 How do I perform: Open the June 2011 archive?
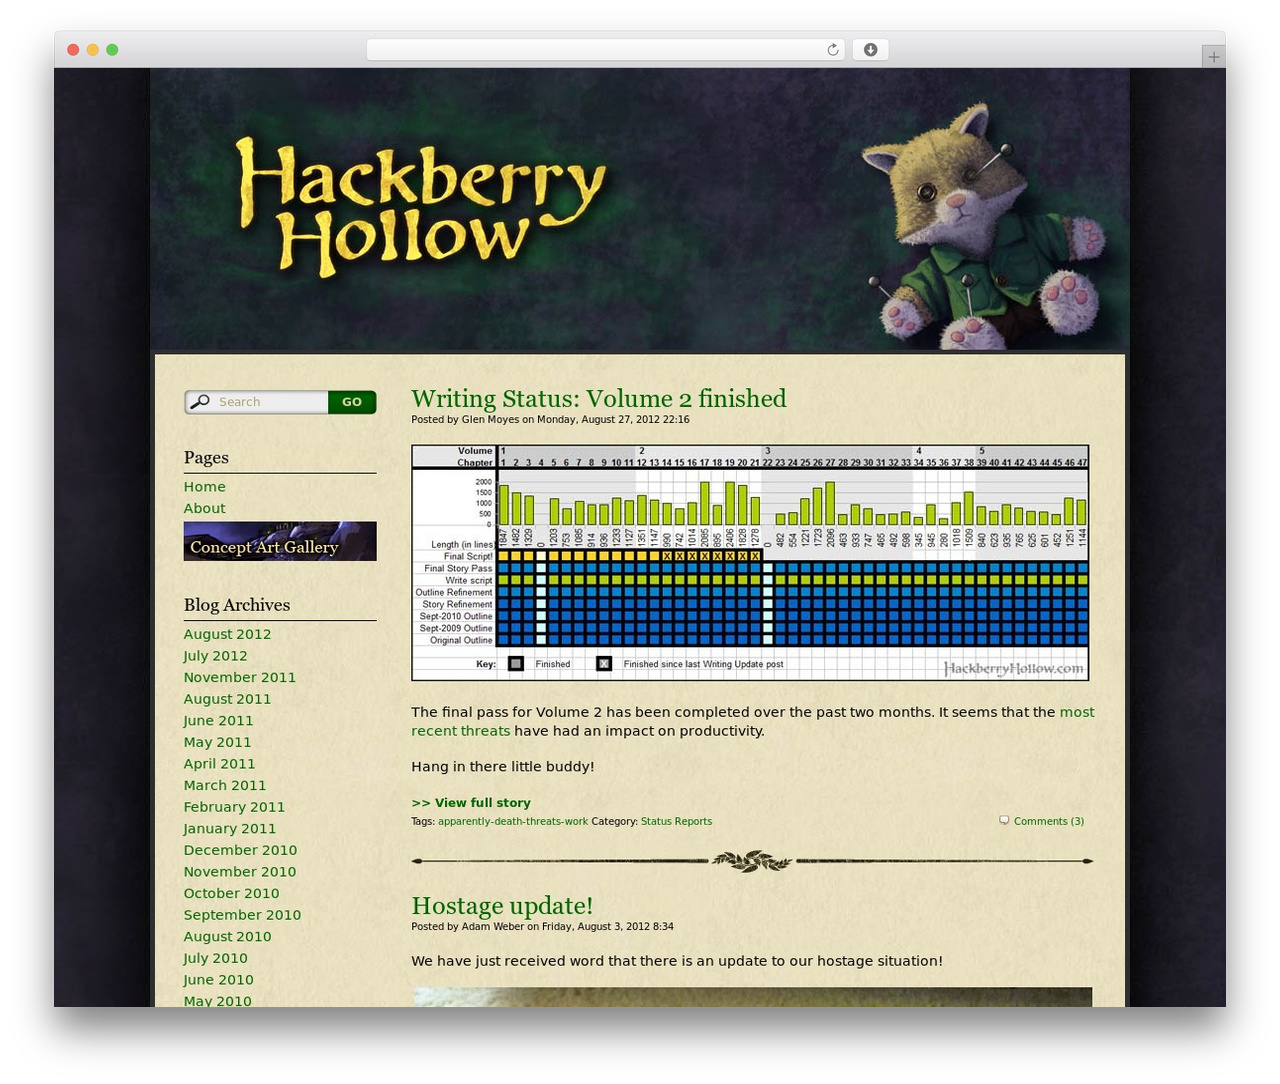tap(218, 721)
